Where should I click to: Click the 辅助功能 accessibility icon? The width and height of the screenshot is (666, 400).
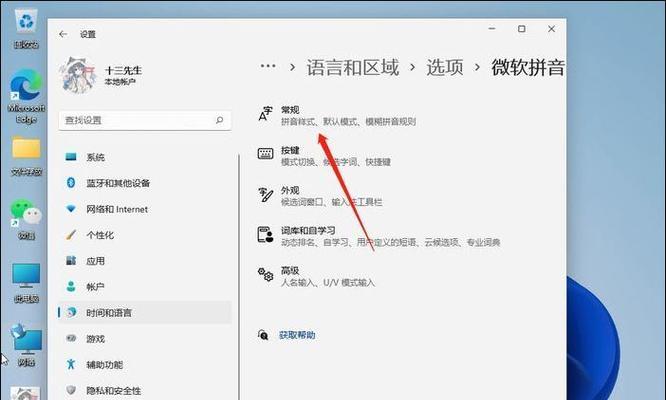coord(71,364)
